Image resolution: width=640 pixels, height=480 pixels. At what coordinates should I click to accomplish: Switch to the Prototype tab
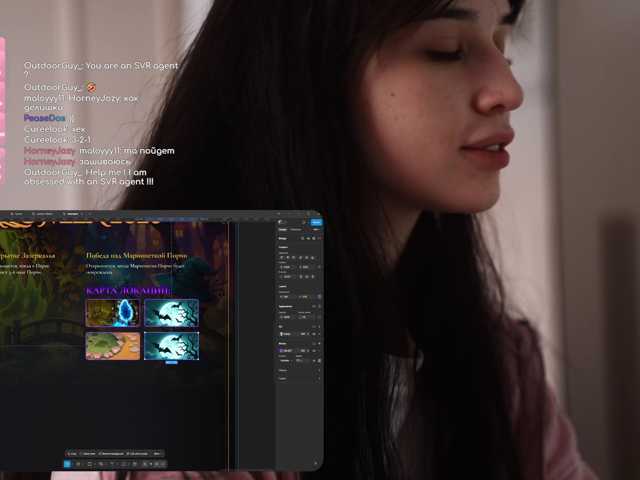pos(296,229)
